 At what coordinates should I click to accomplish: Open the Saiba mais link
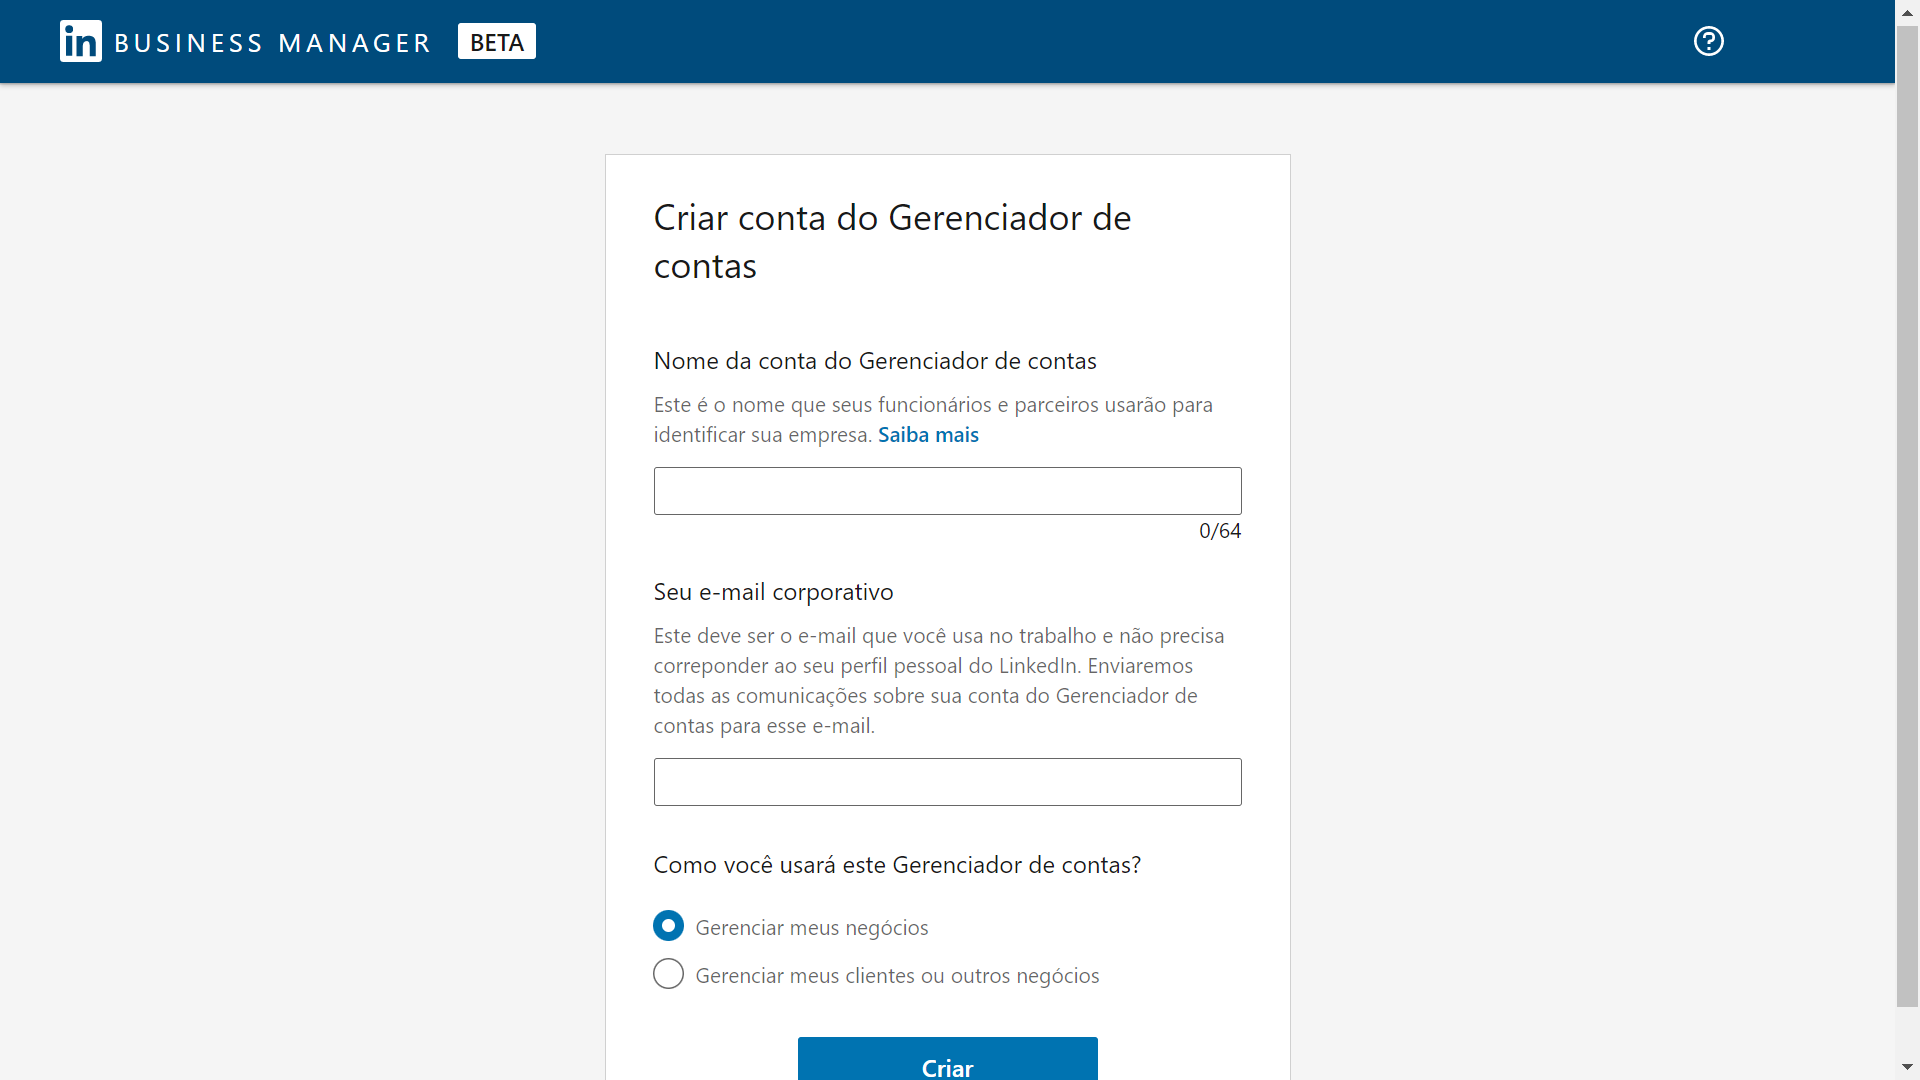click(928, 435)
